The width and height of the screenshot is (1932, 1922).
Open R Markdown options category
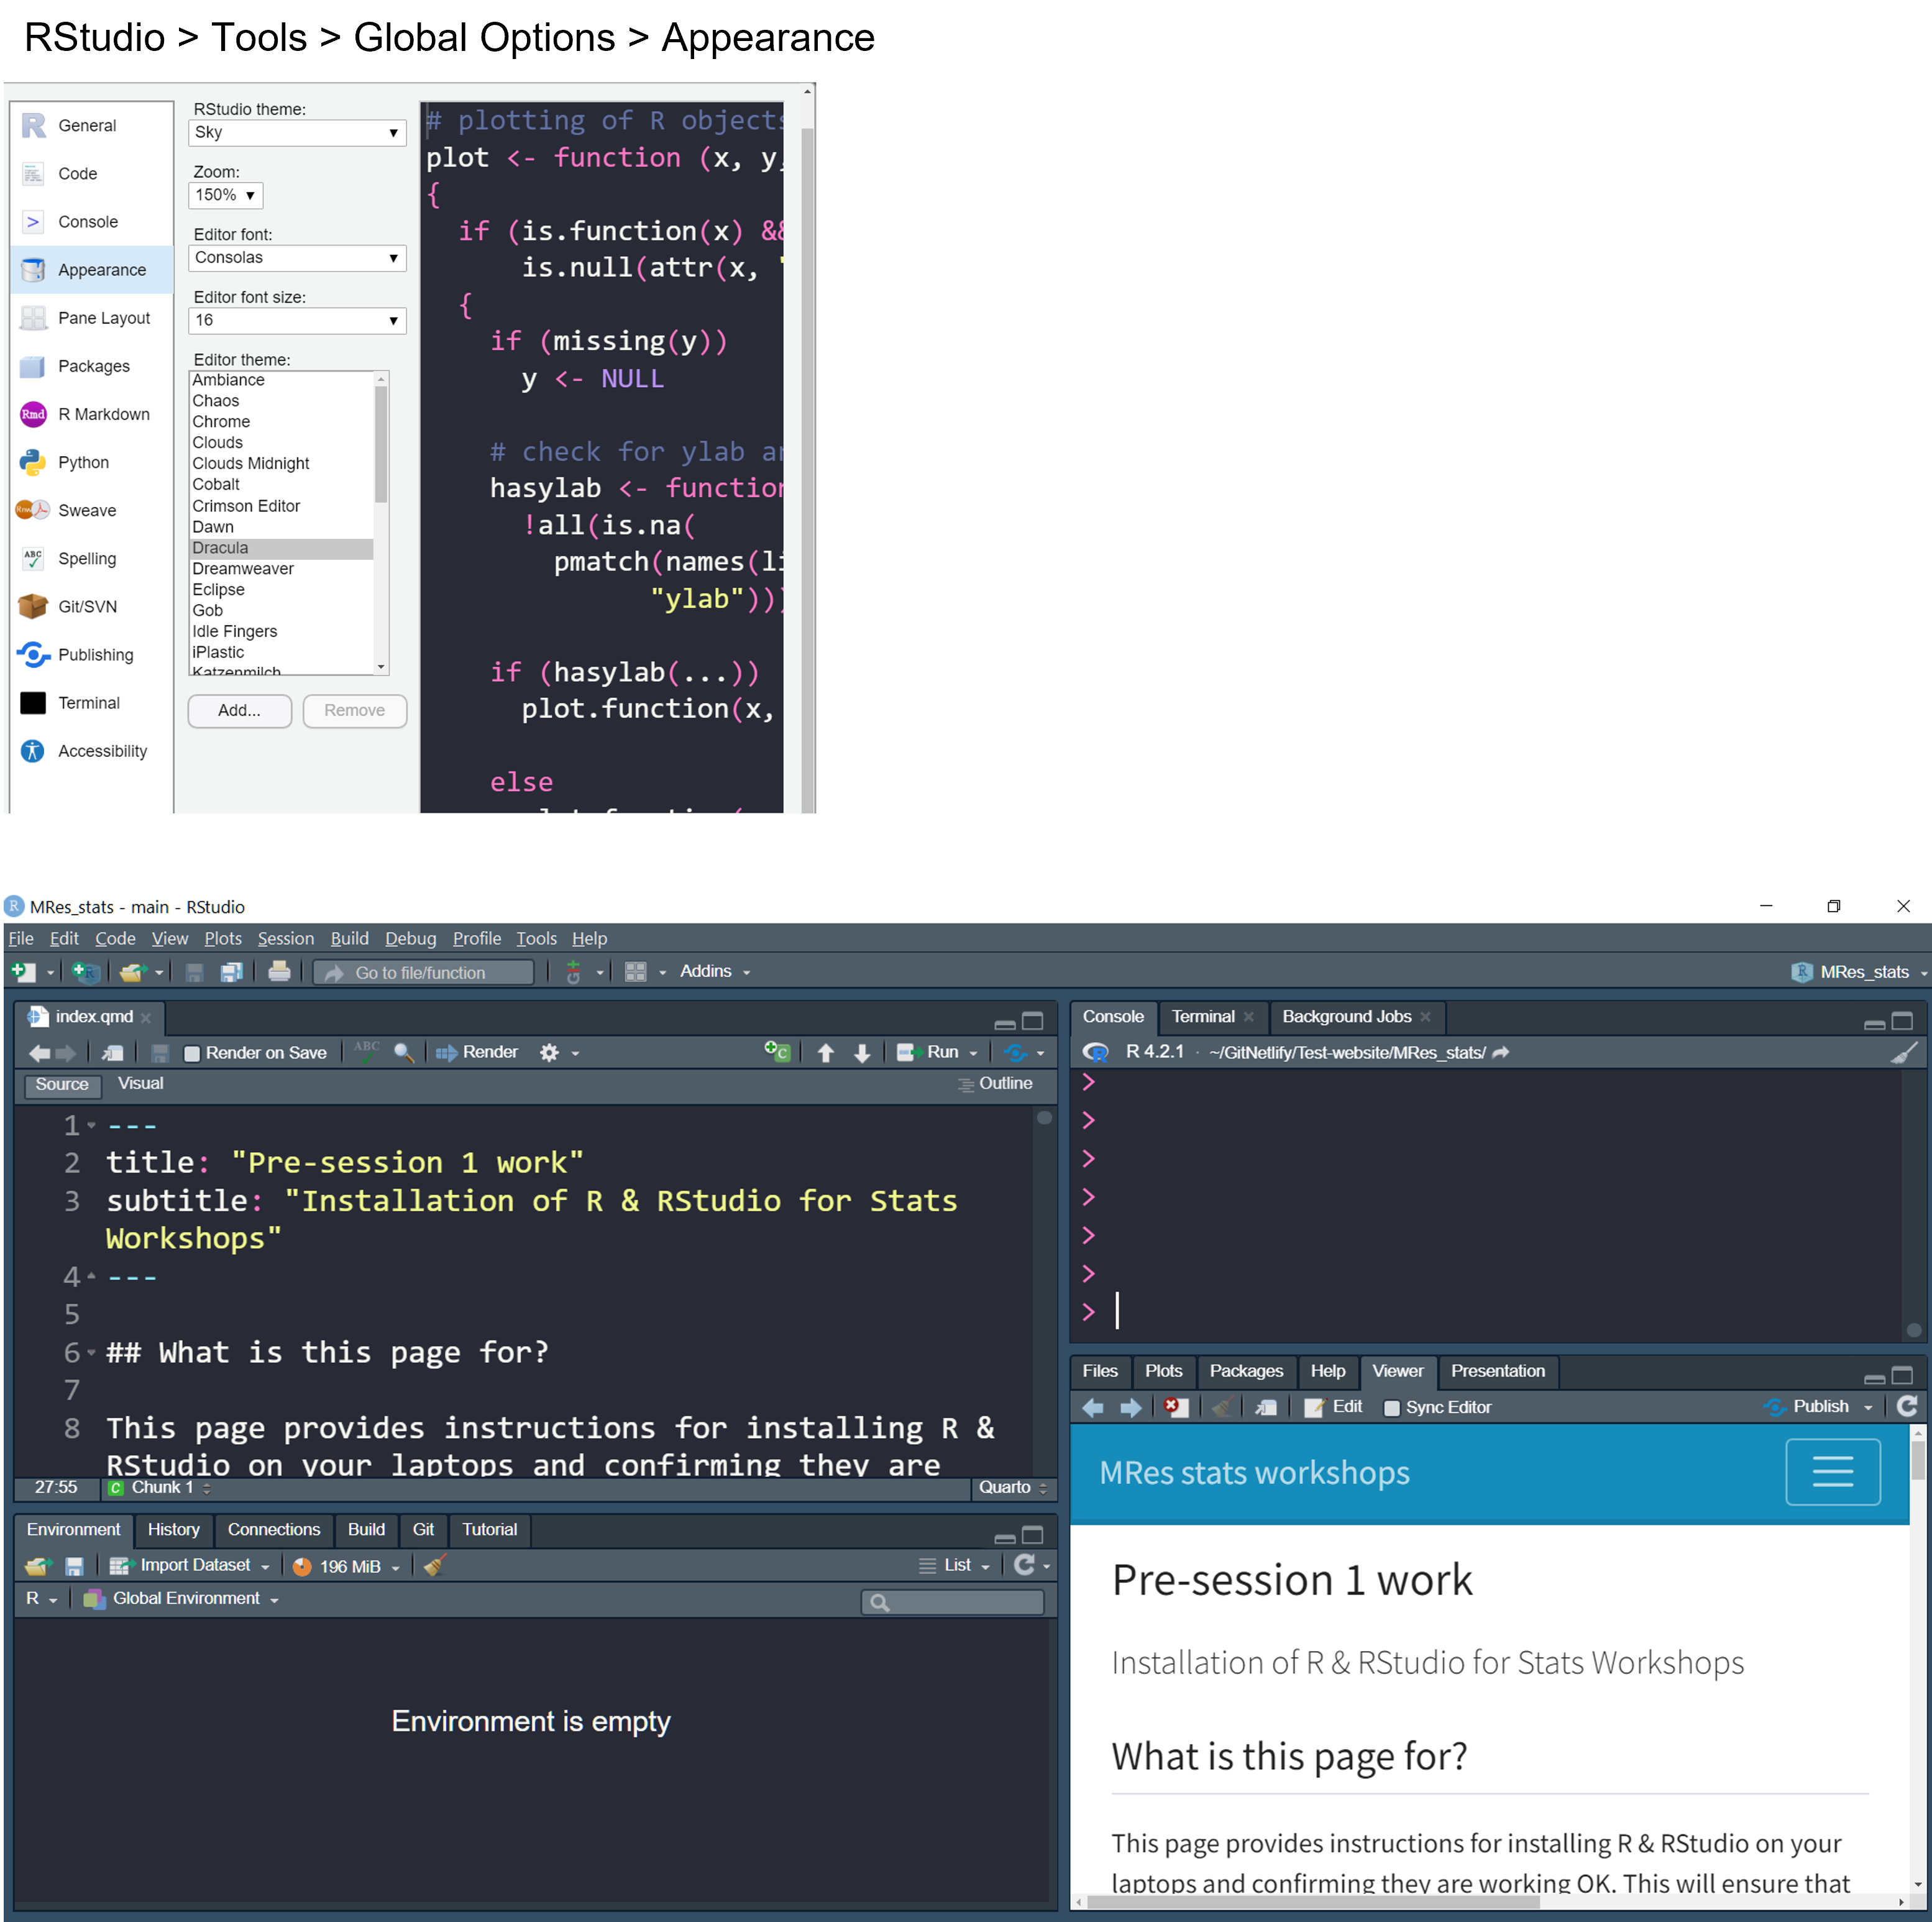pos(92,415)
